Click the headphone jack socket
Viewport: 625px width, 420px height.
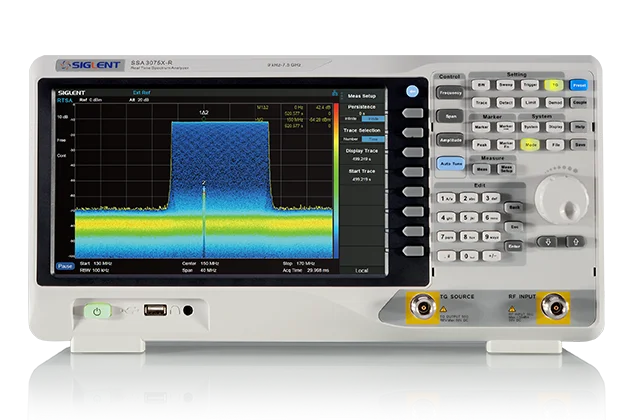click(188, 310)
